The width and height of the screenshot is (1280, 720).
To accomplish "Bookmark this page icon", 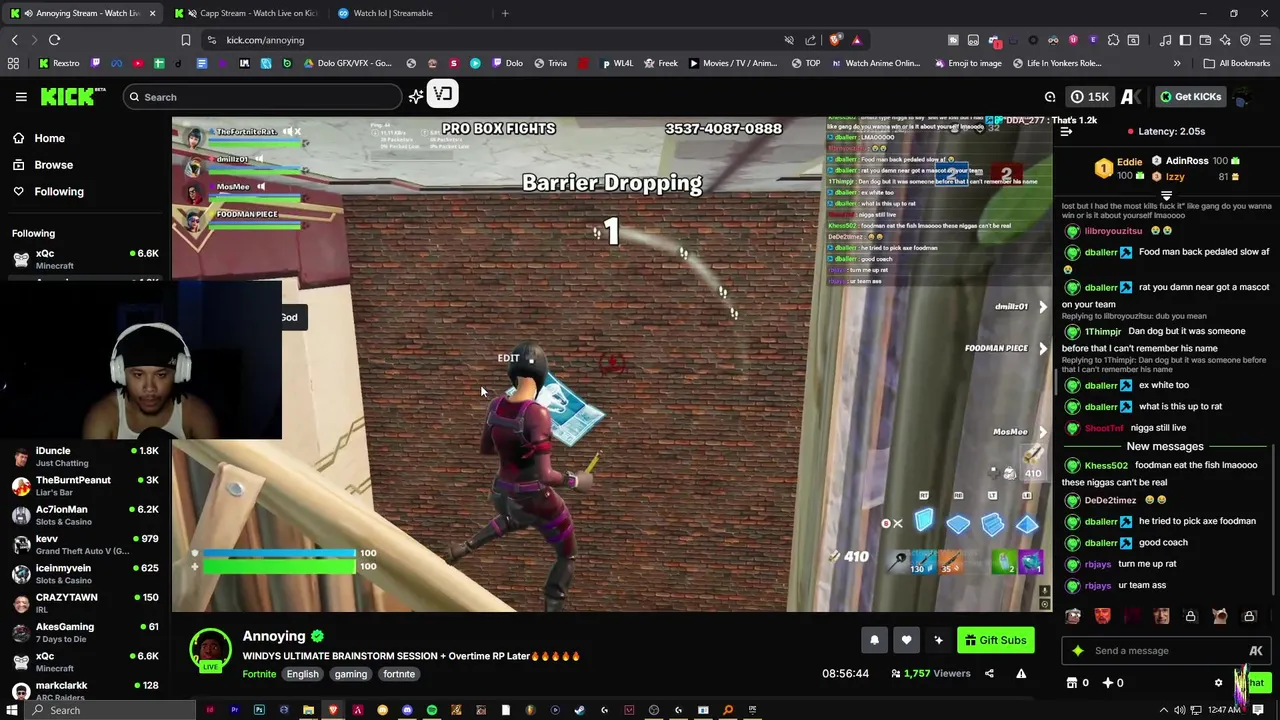I will [x=185, y=40].
